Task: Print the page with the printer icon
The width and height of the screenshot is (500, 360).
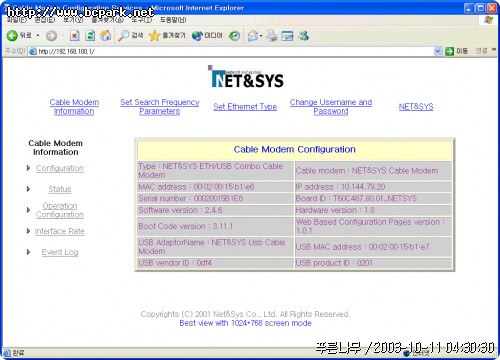Action: pos(272,36)
